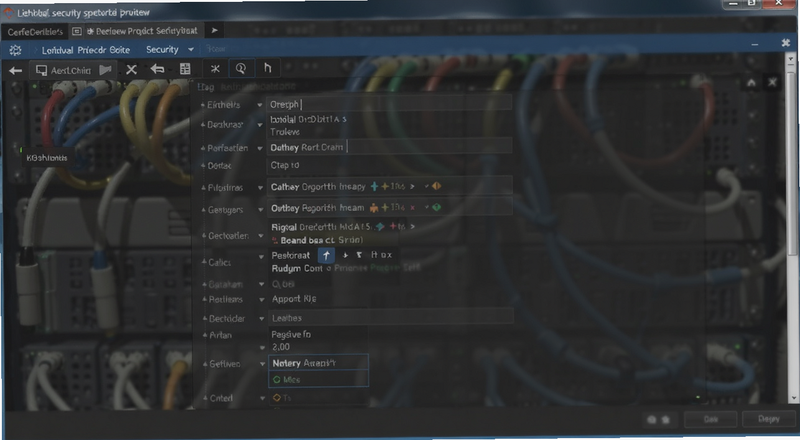Viewport: 800px width, 440px height.
Task: Select the radio next to Rudym Cont
Action: [x=329, y=268]
